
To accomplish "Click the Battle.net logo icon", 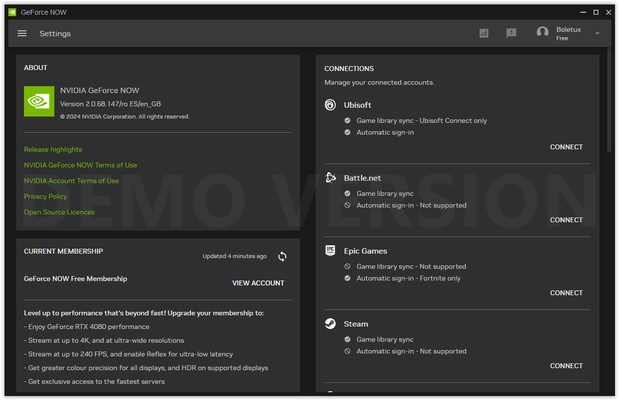I will 330,178.
